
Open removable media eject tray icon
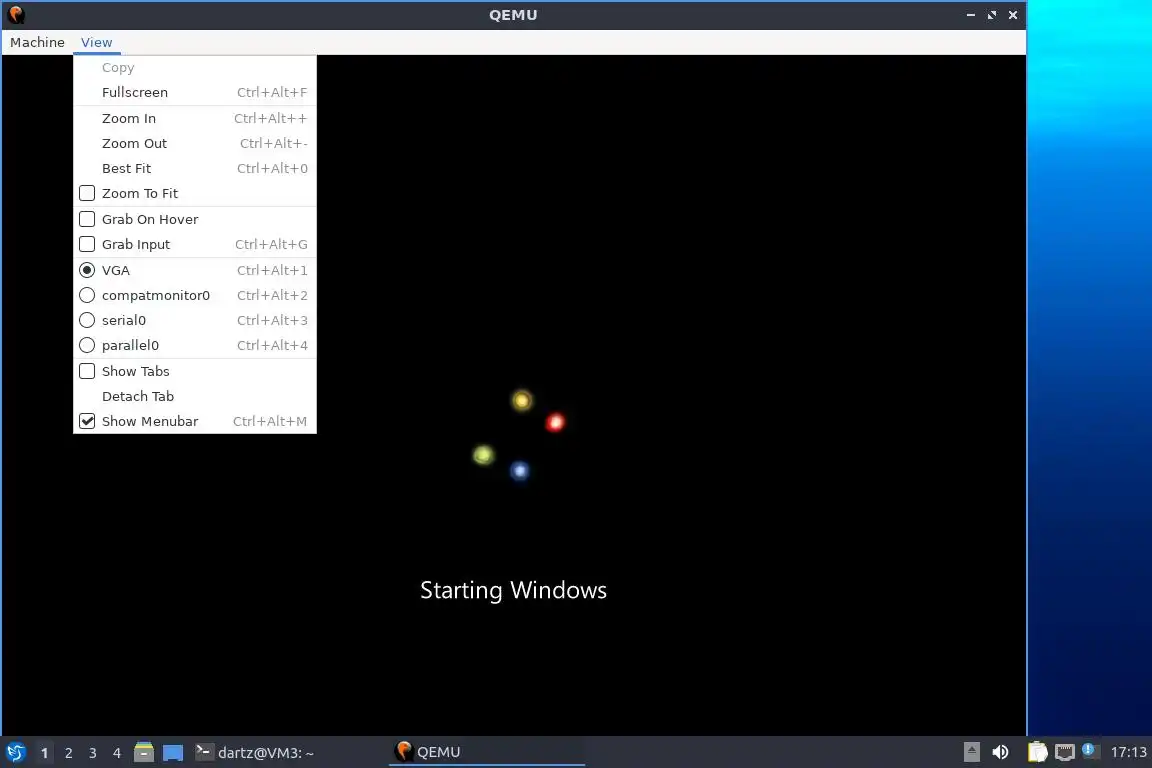(x=972, y=752)
